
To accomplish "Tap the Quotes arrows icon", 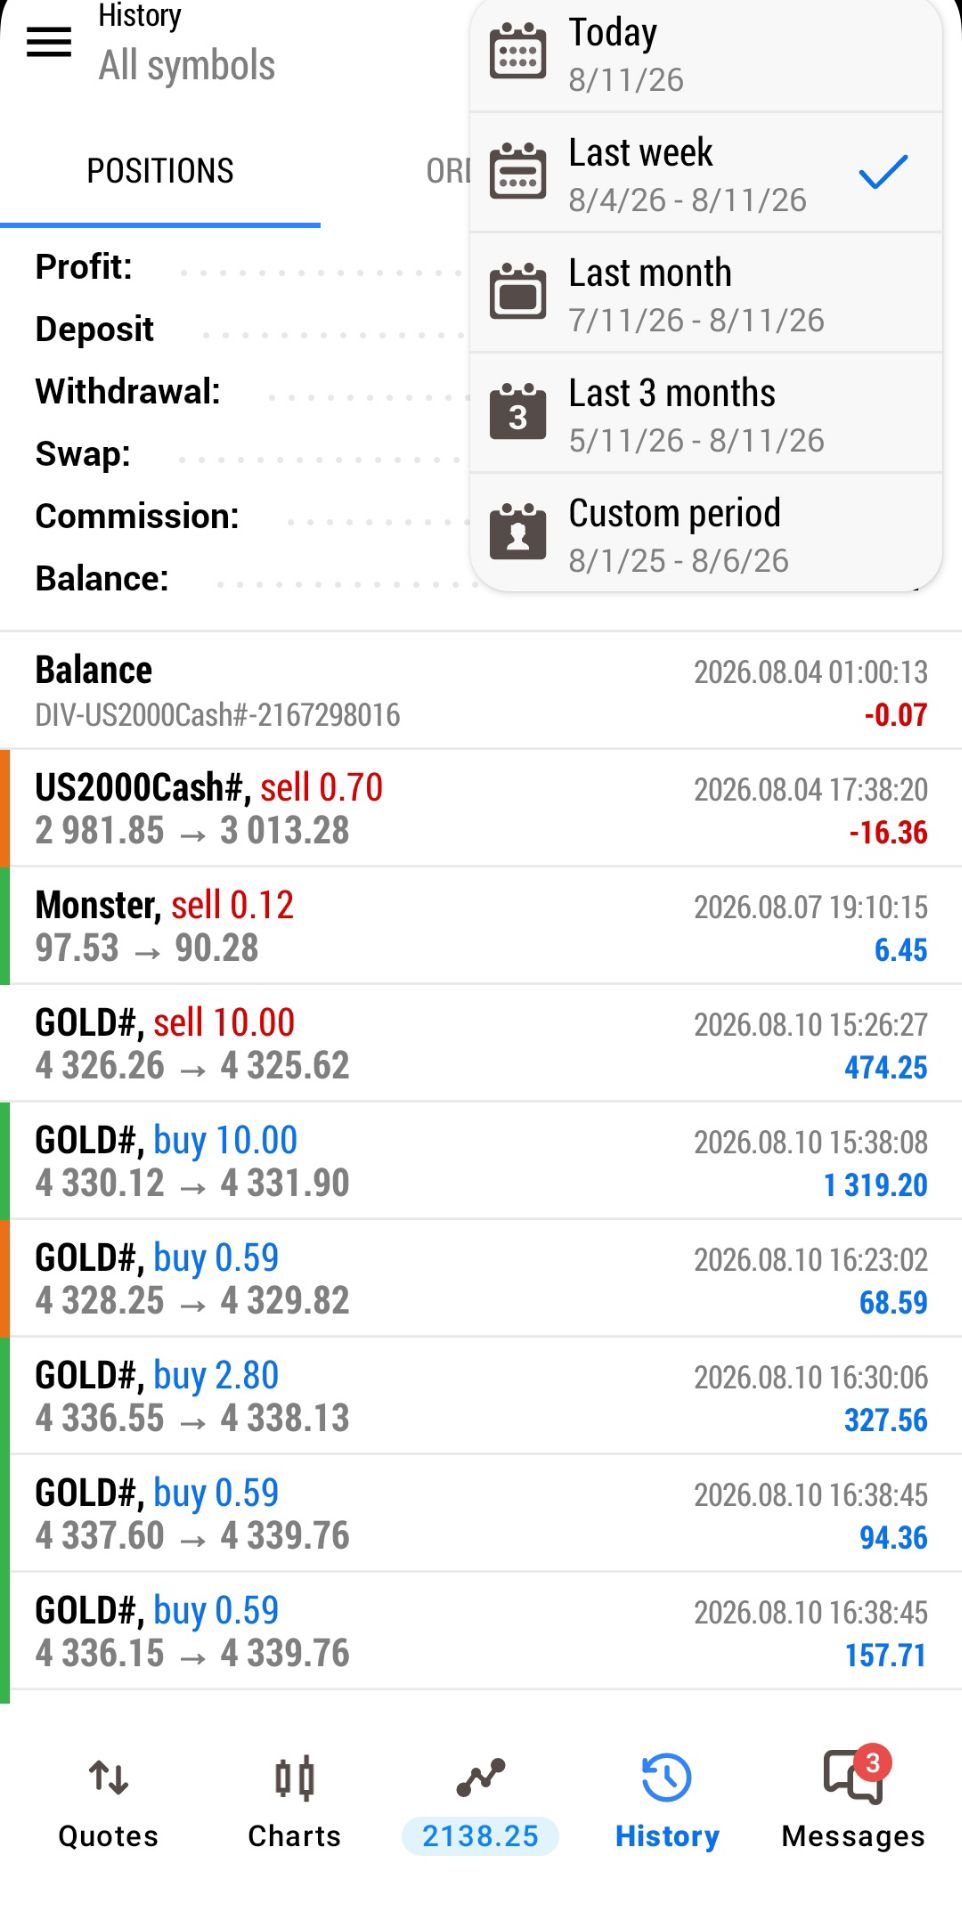I will pyautogui.click(x=108, y=1778).
